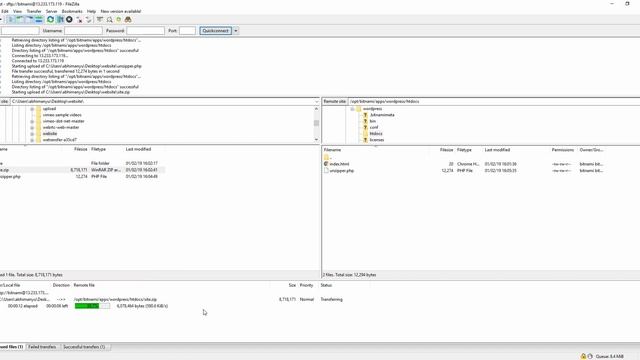Open the local site path dropdown

(x=317, y=101)
